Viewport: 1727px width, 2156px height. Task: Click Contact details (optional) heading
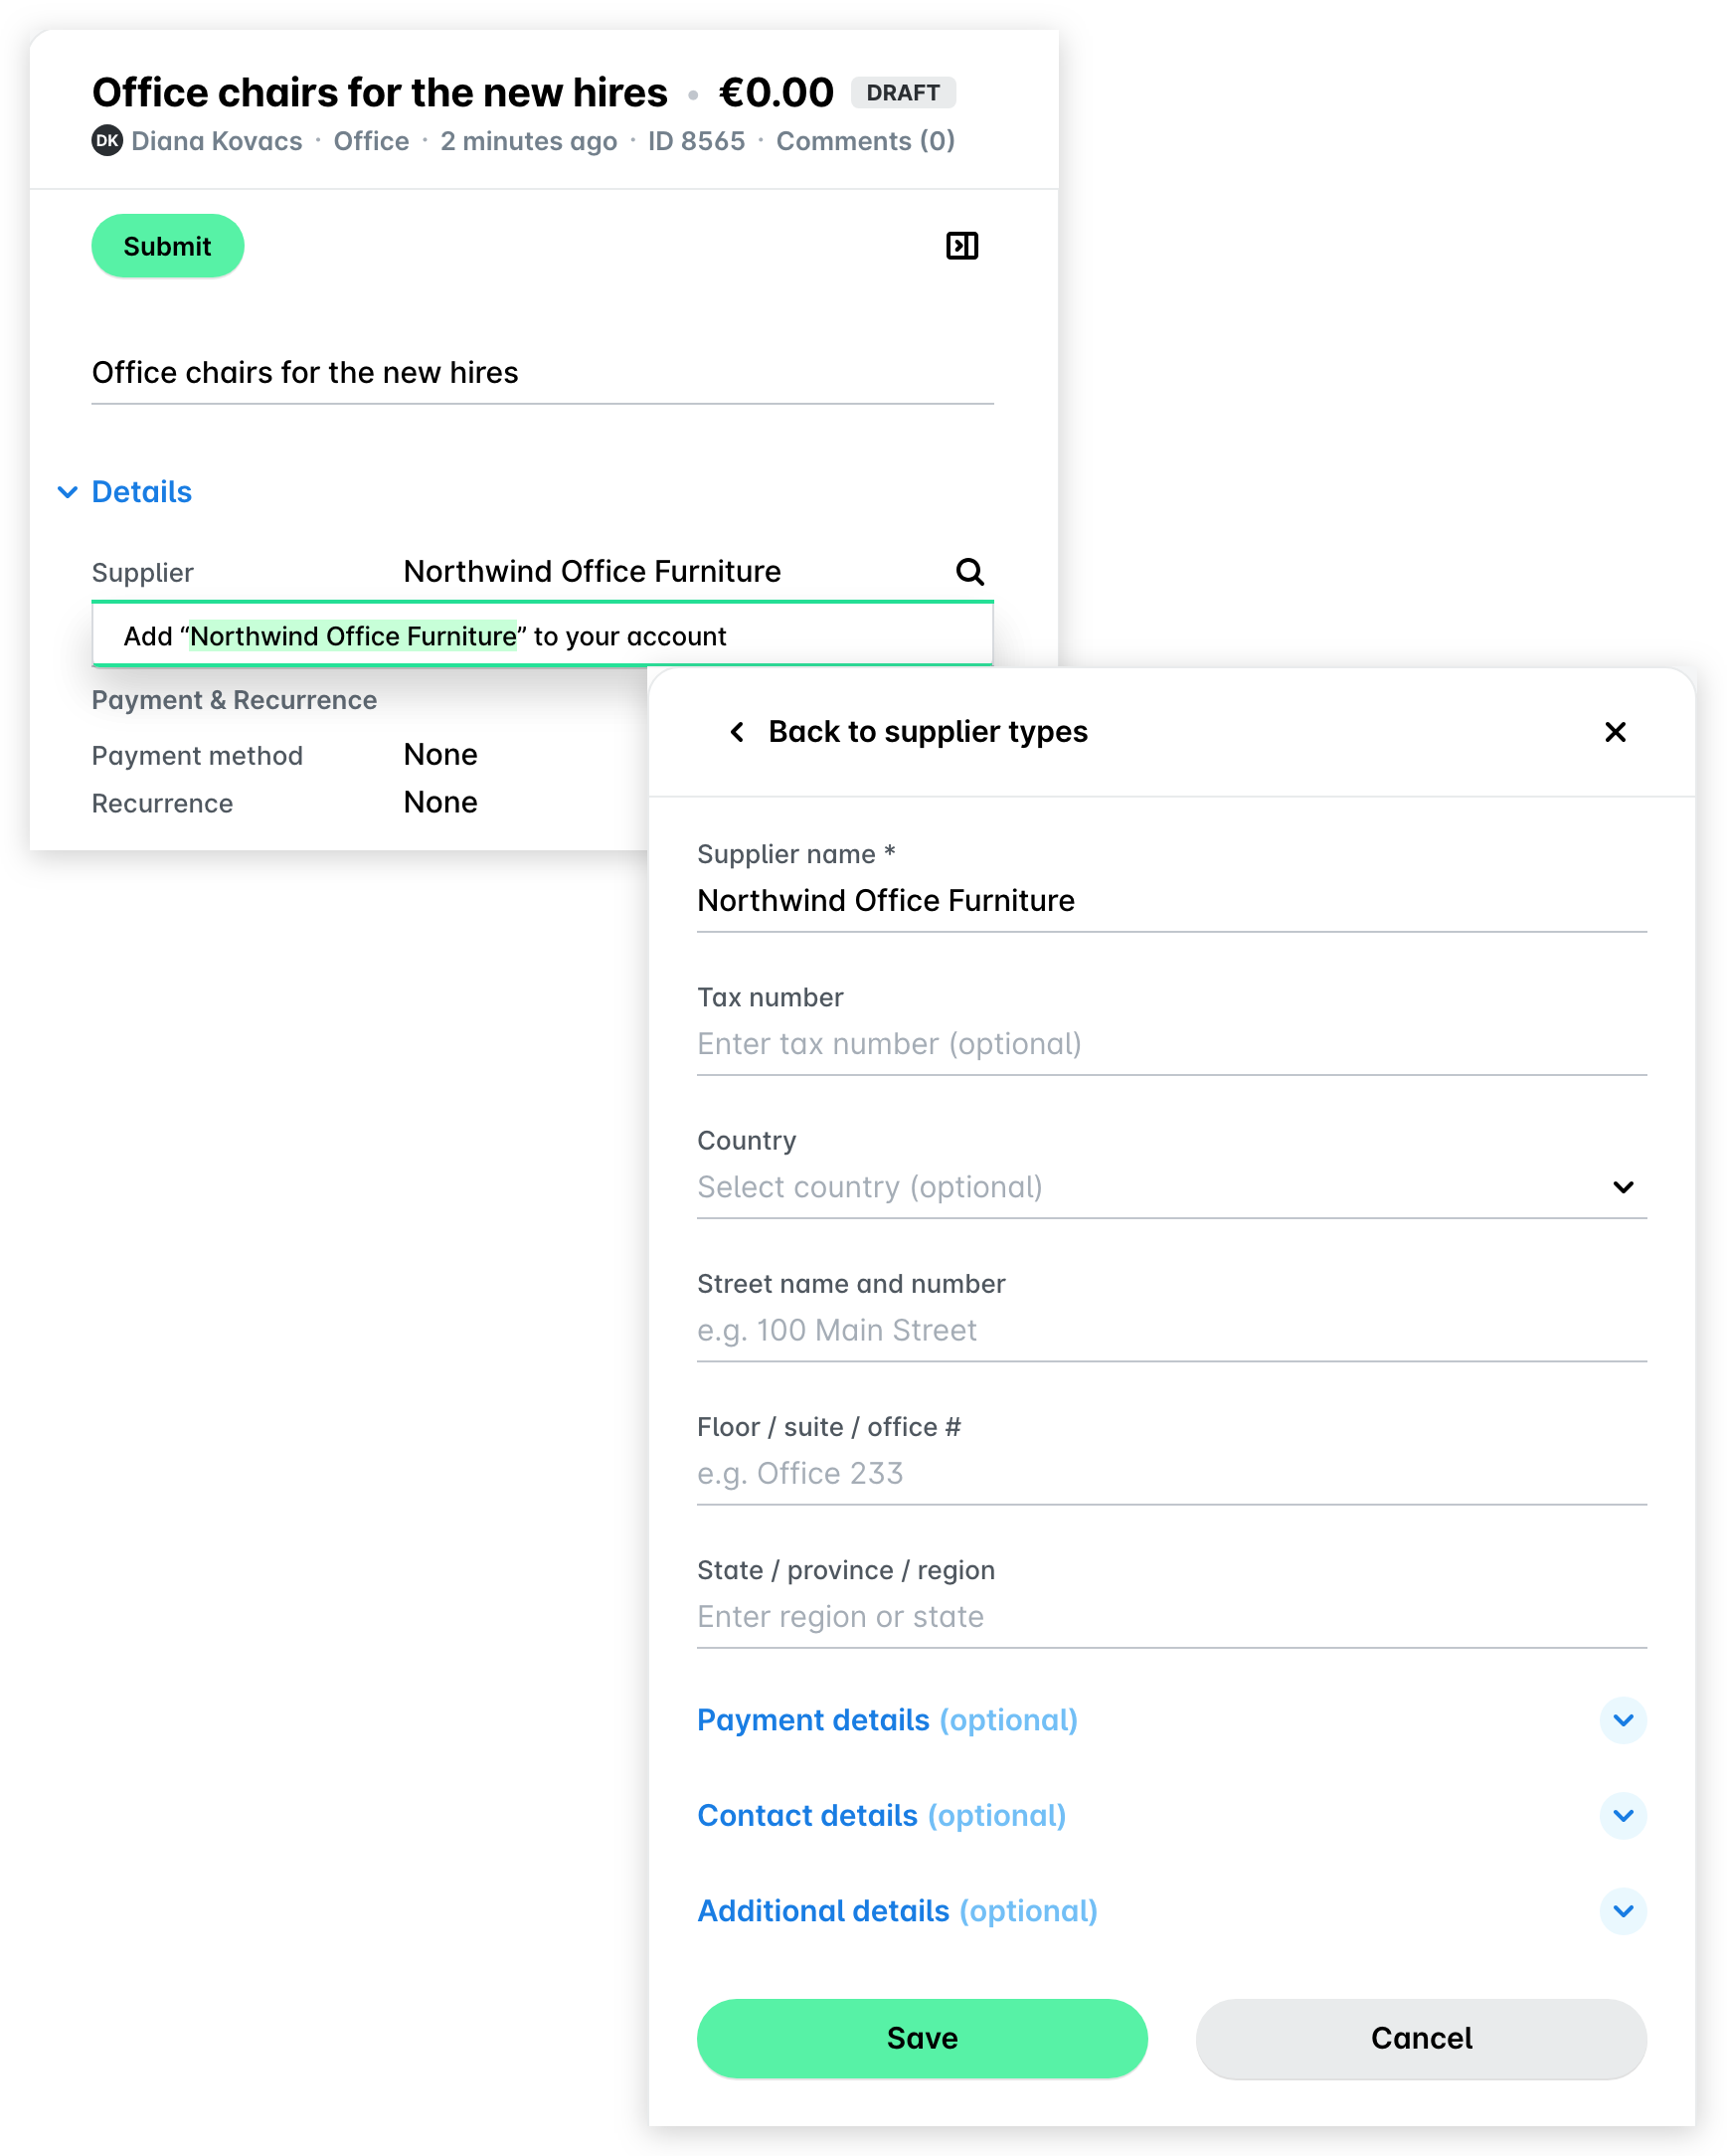coord(881,1815)
